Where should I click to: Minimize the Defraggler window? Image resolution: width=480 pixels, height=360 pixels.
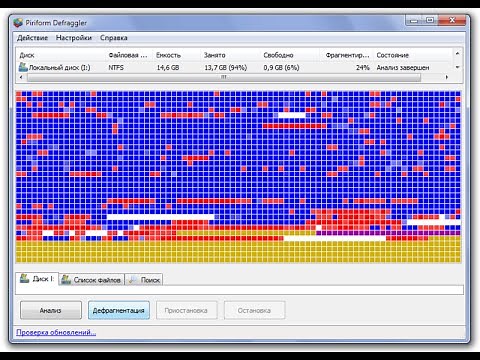[x=414, y=20]
